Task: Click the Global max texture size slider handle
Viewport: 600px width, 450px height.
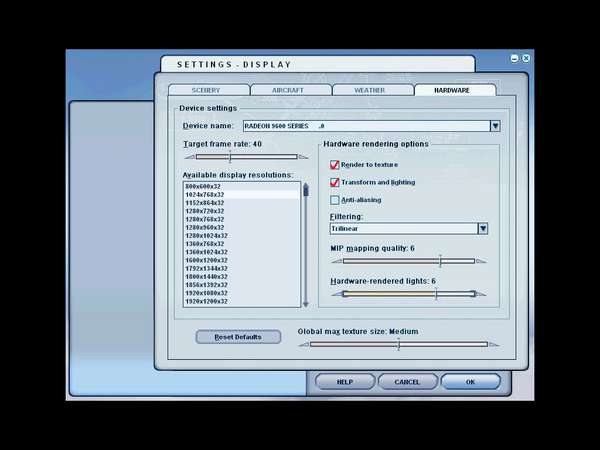Action: 398,344
